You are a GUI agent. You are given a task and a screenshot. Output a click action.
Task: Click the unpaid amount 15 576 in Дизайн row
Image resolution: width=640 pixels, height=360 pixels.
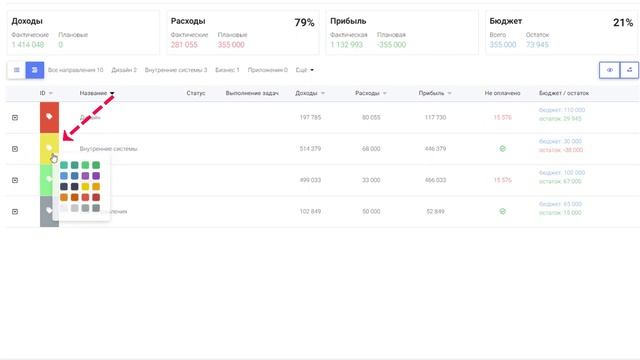tap(502, 118)
